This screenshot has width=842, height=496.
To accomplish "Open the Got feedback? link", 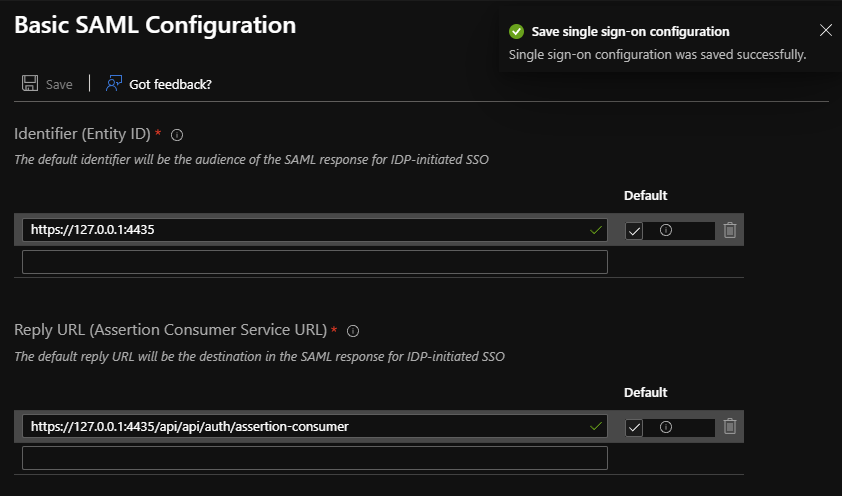I will point(170,84).
